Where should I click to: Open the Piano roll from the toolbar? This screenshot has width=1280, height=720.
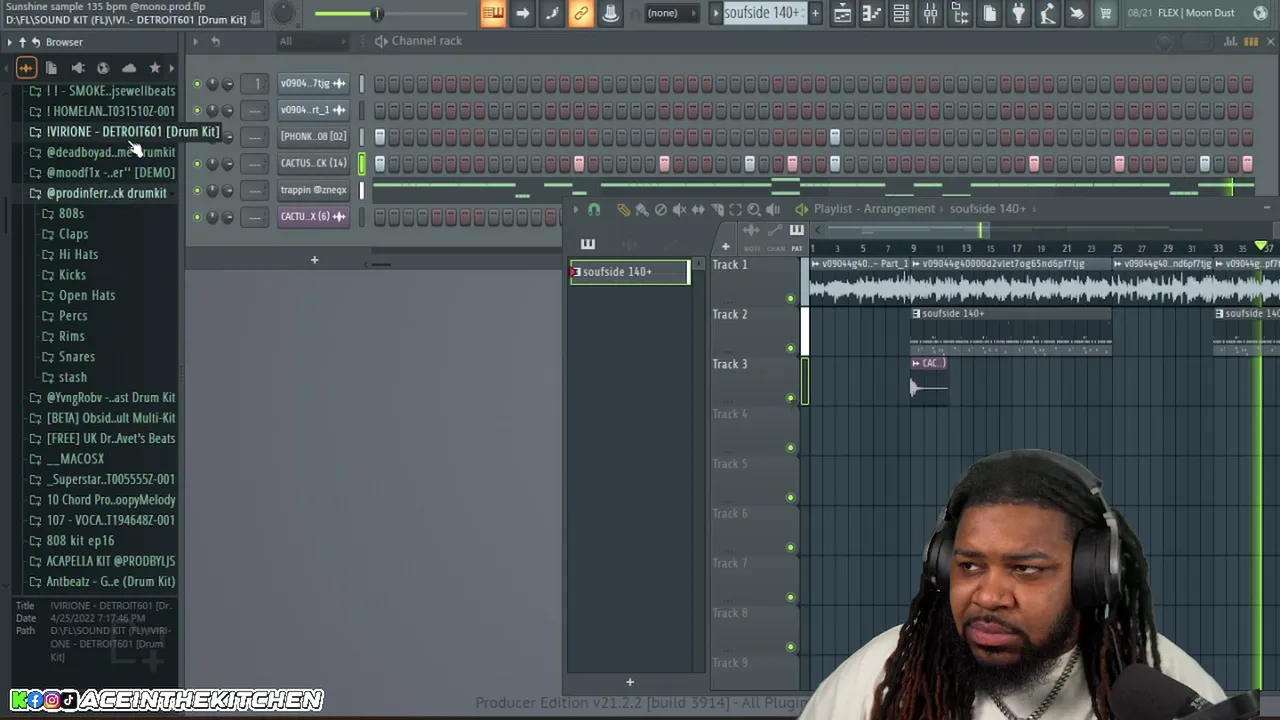click(x=871, y=13)
